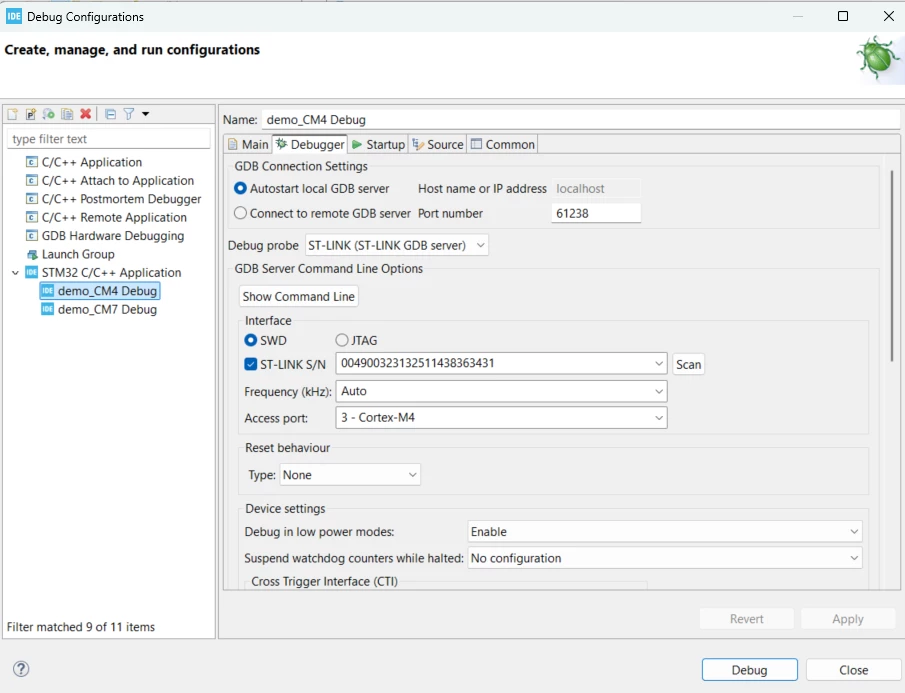Viewport: 905px width, 693px height.
Task: Click the Export launch configuration icon
Action: (x=49, y=114)
